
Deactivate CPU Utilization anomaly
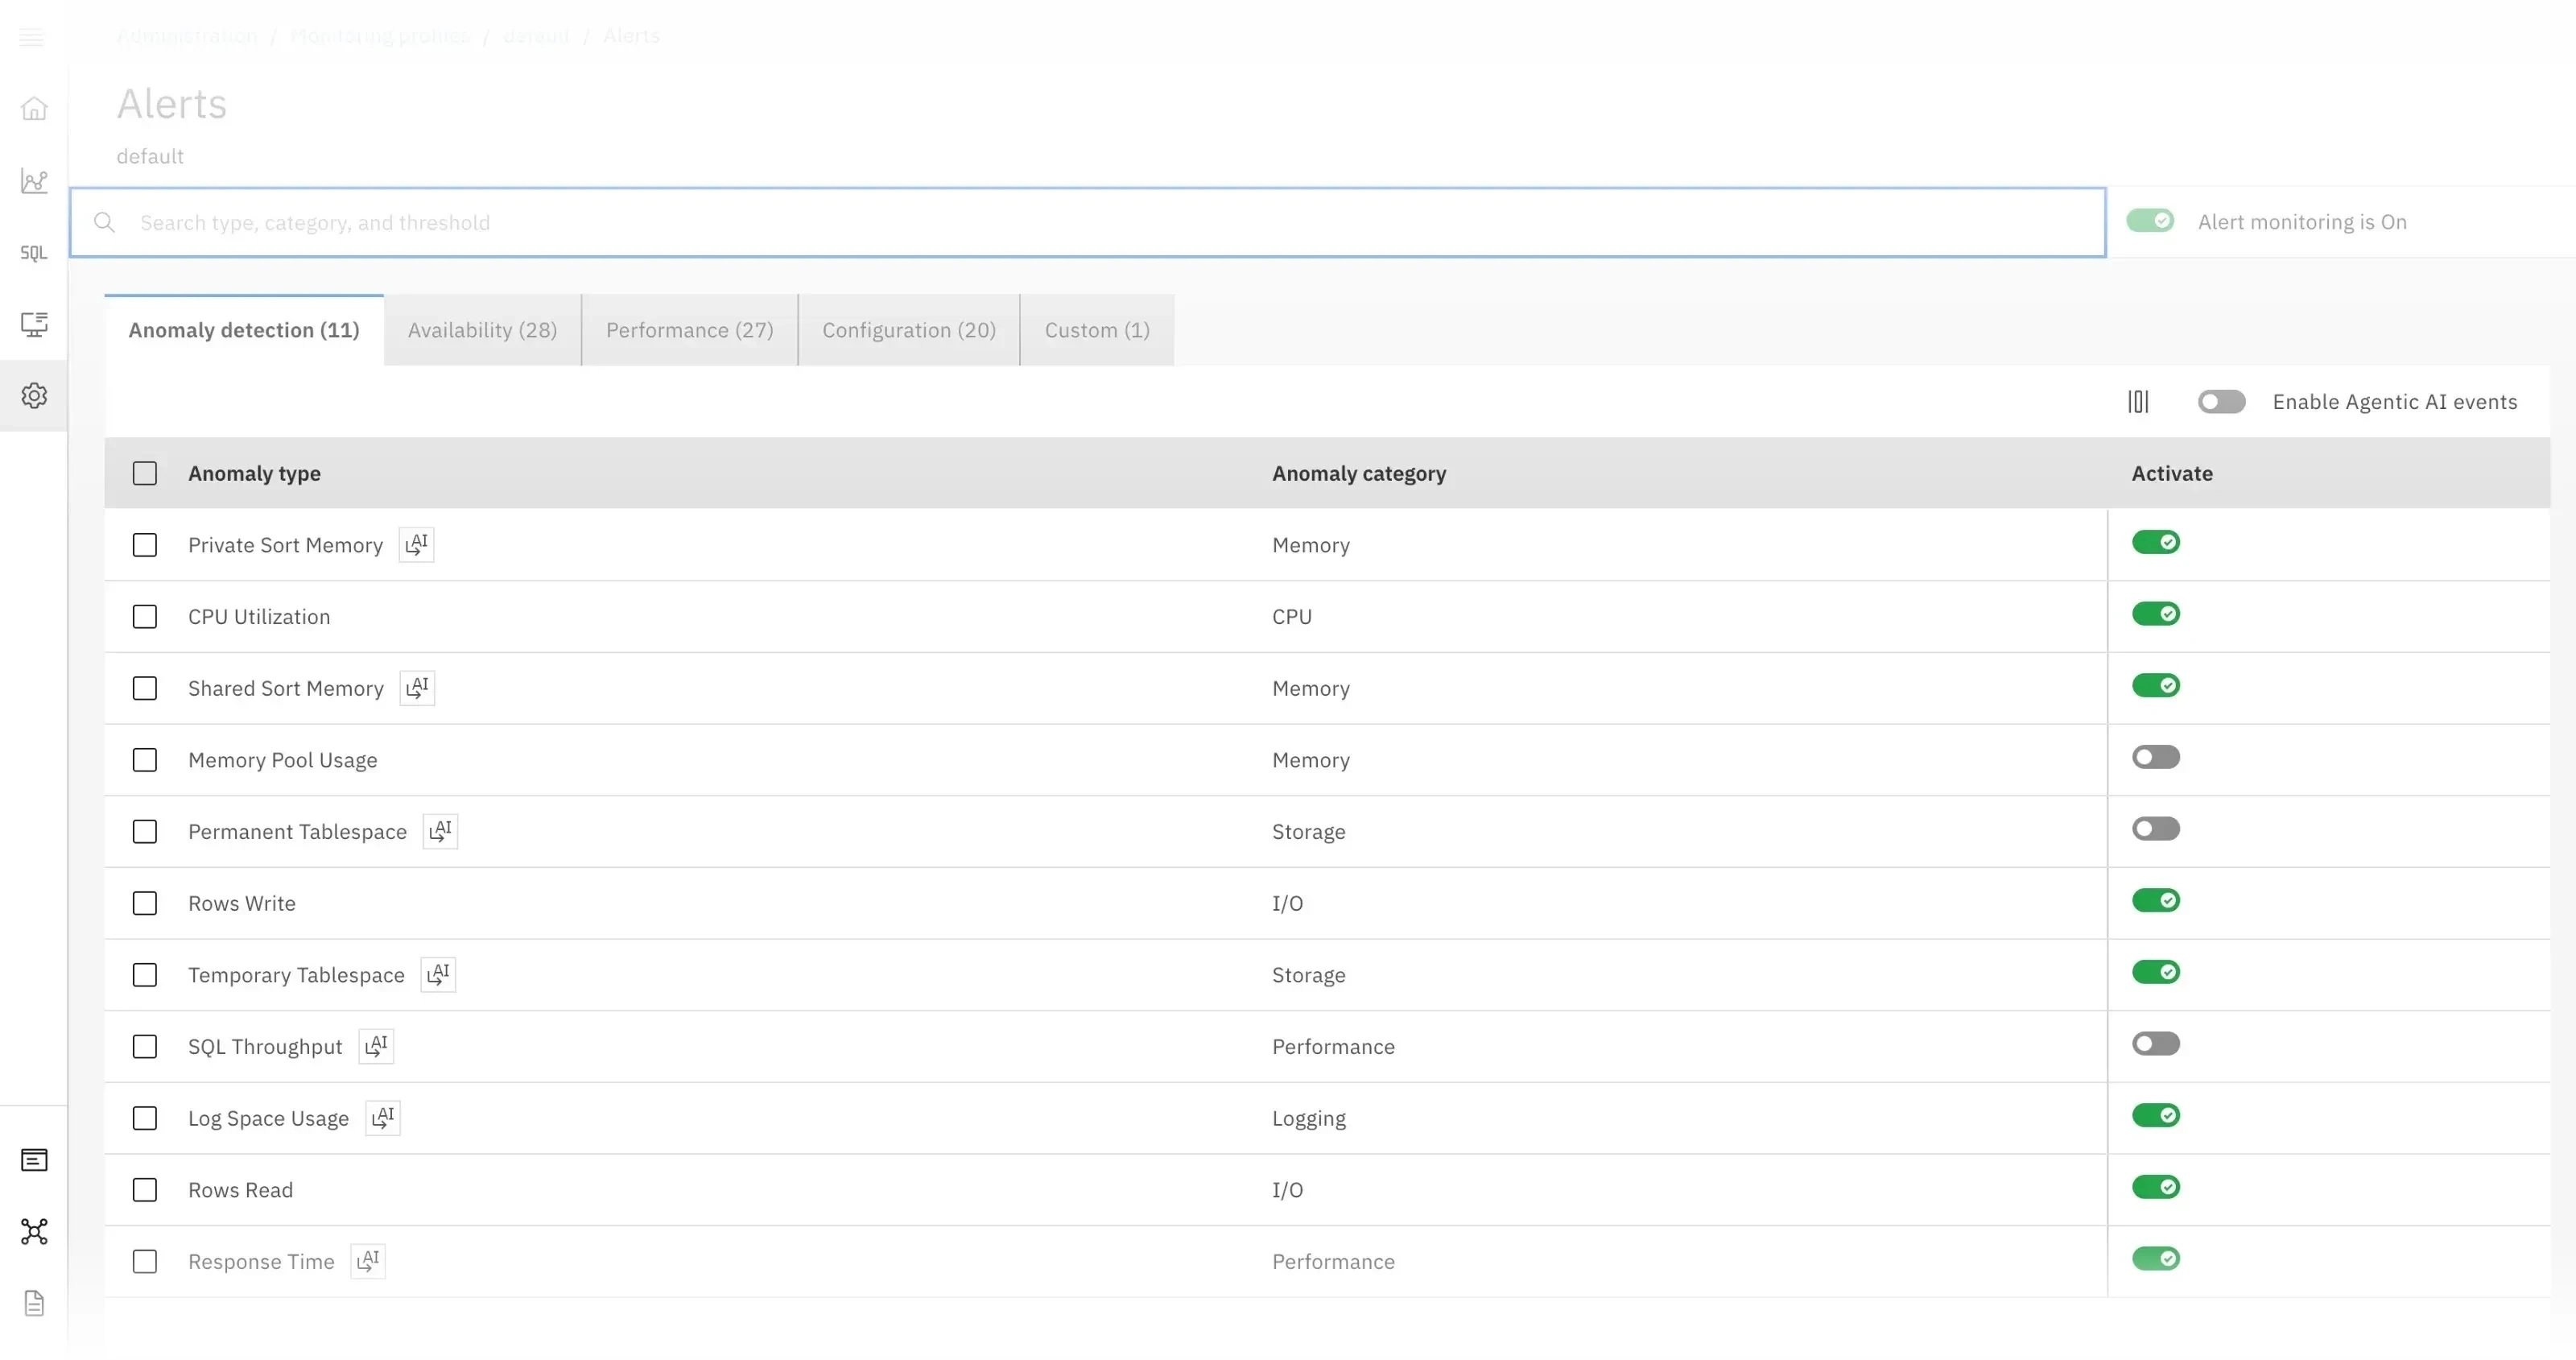[x=2156, y=614]
